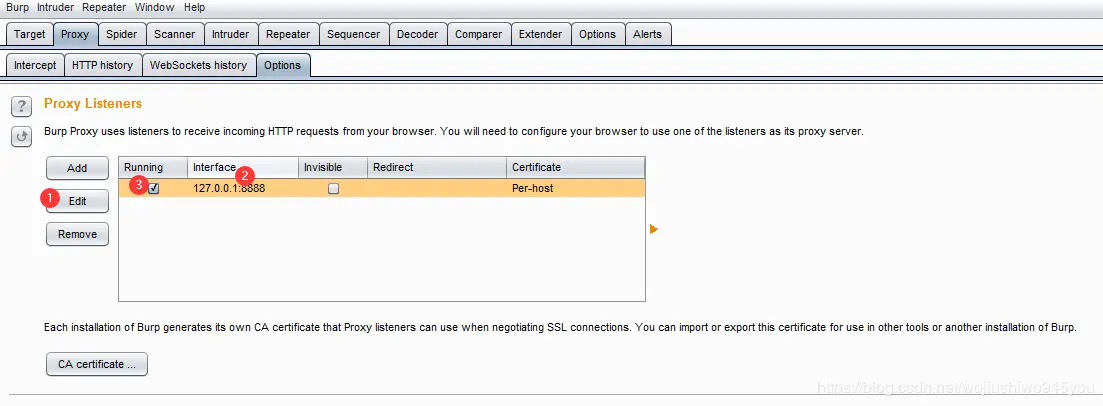The width and height of the screenshot is (1103, 406).
Task: Sort by the Certificate column header
Action: [x=575, y=167]
